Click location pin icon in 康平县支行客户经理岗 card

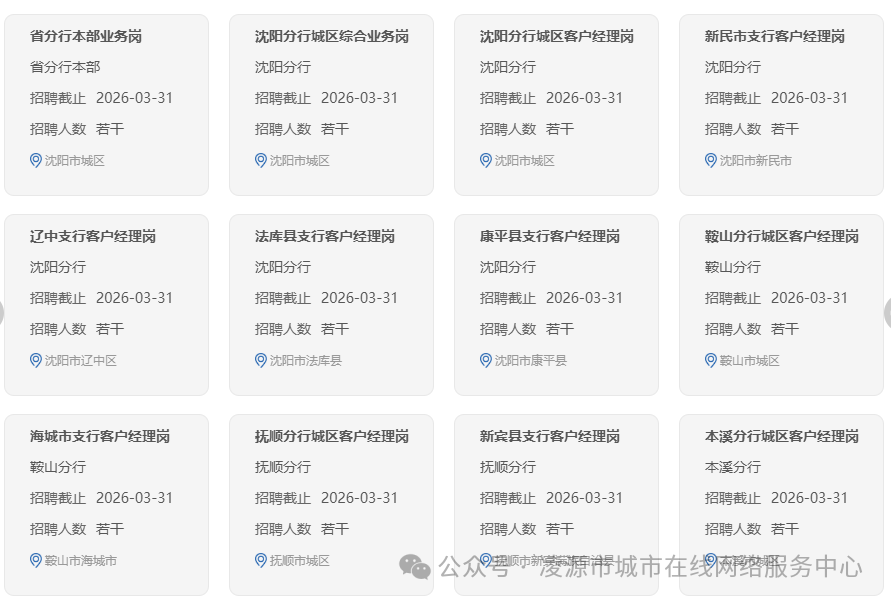486,360
